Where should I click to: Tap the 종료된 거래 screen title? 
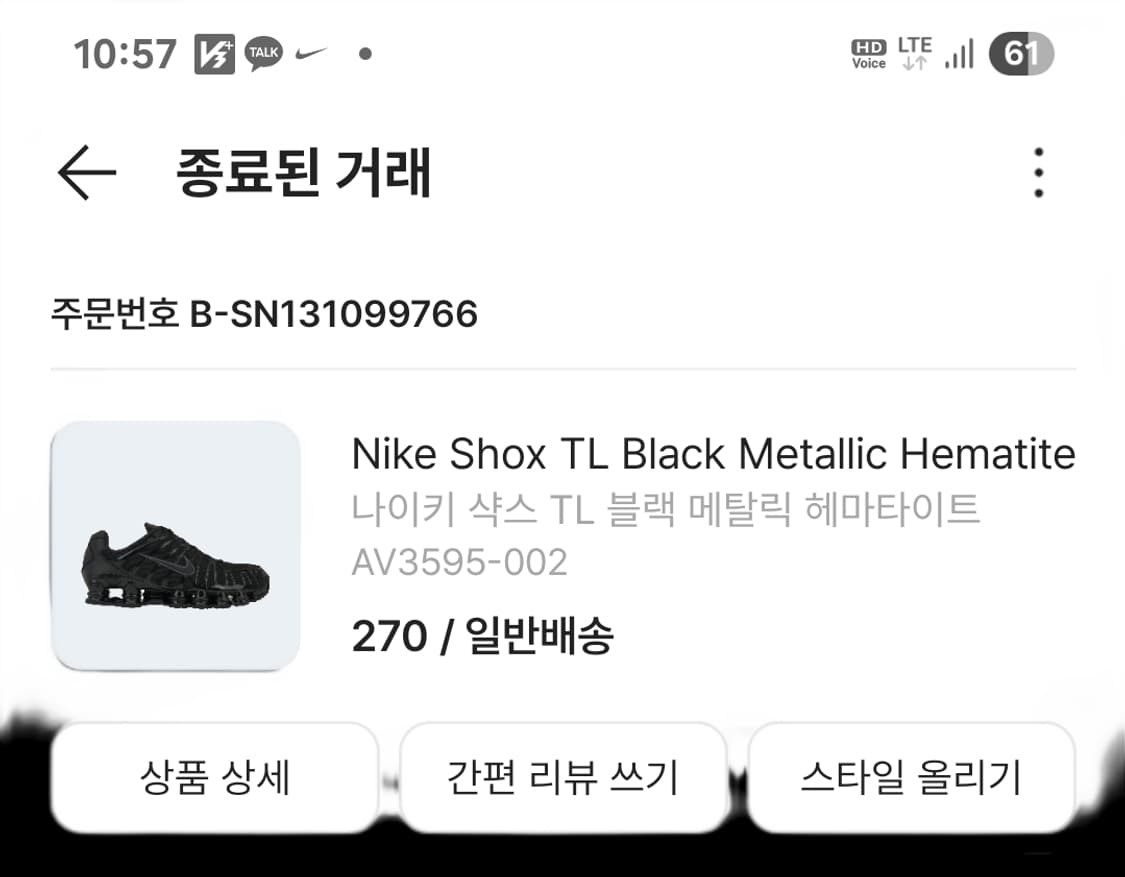pos(303,173)
